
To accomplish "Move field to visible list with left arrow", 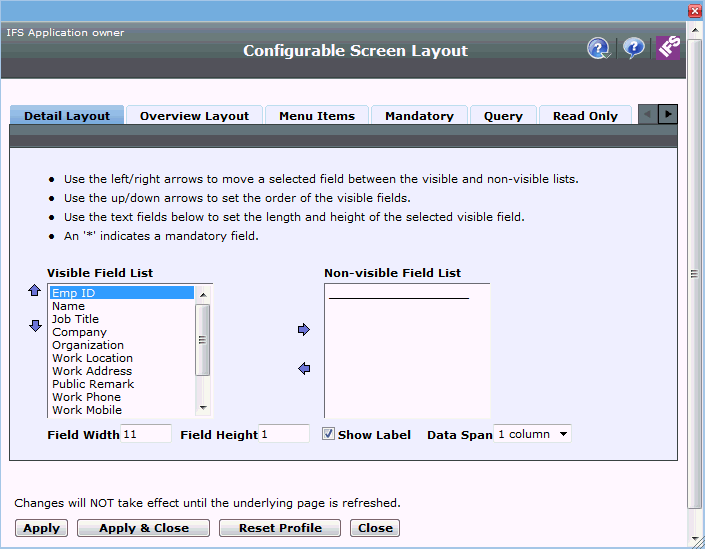I will coord(304,368).
